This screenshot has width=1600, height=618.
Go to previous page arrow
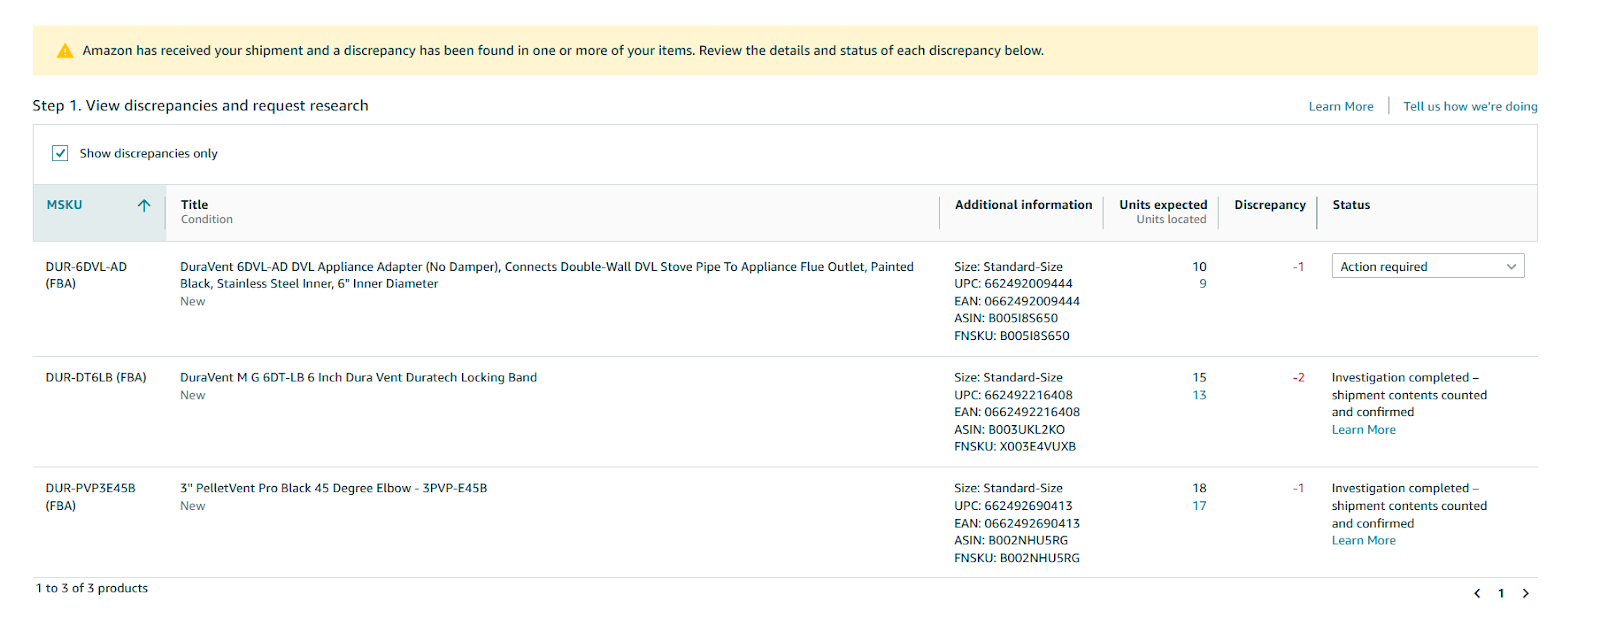pyautogui.click(x=1477, y=593)
